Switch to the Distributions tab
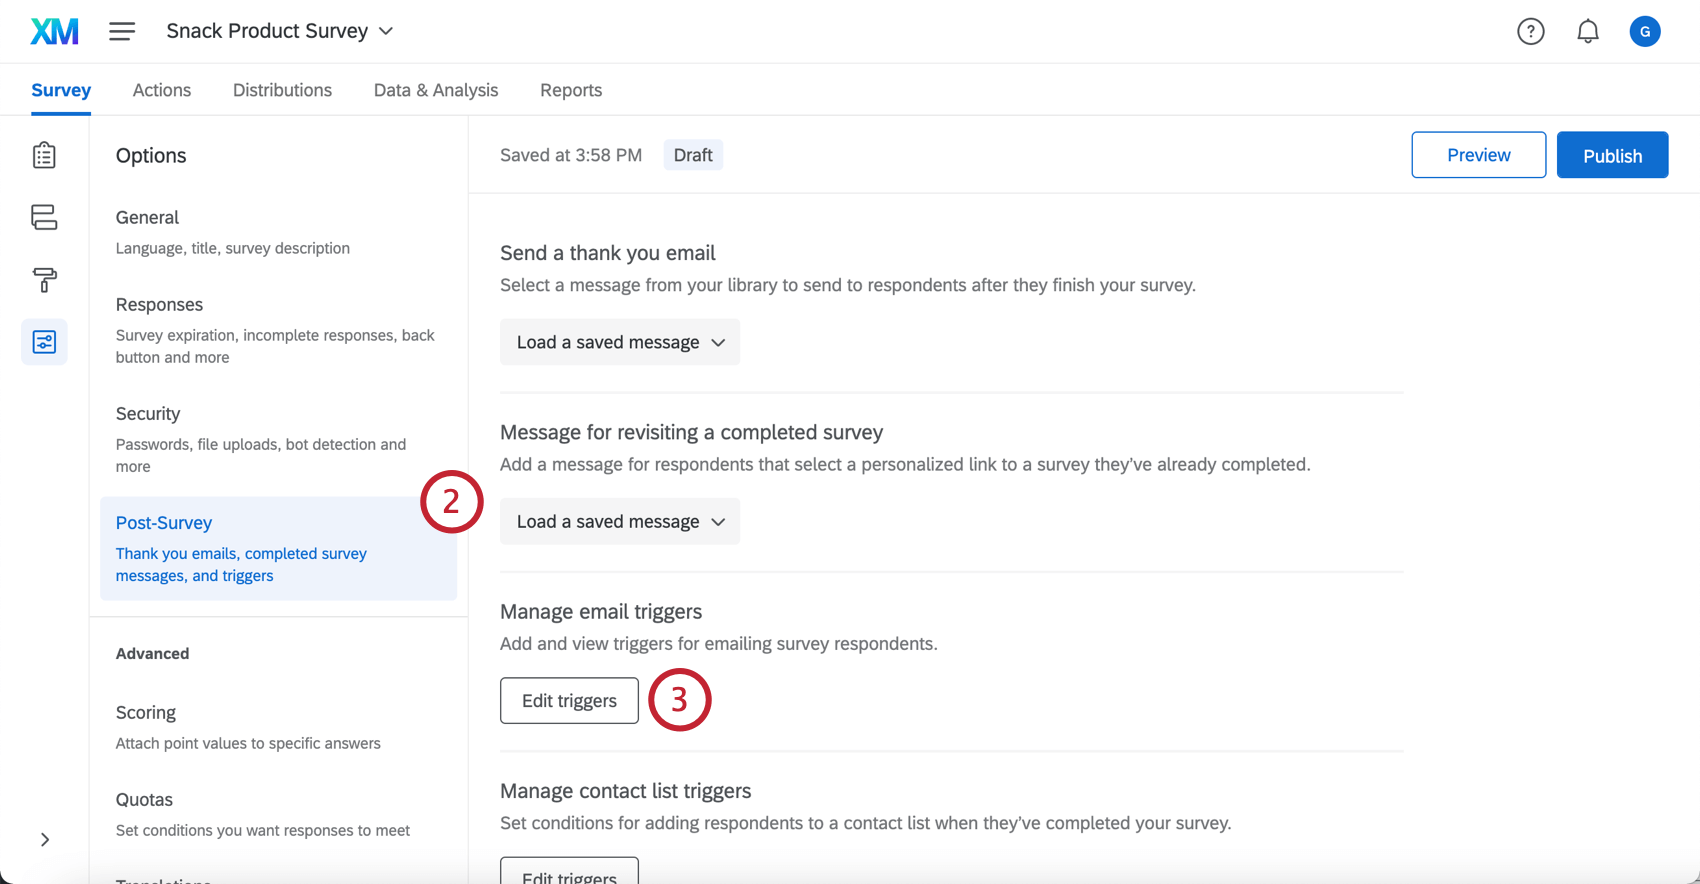Viewport: 1700px width, 884px height. (282, 90)
